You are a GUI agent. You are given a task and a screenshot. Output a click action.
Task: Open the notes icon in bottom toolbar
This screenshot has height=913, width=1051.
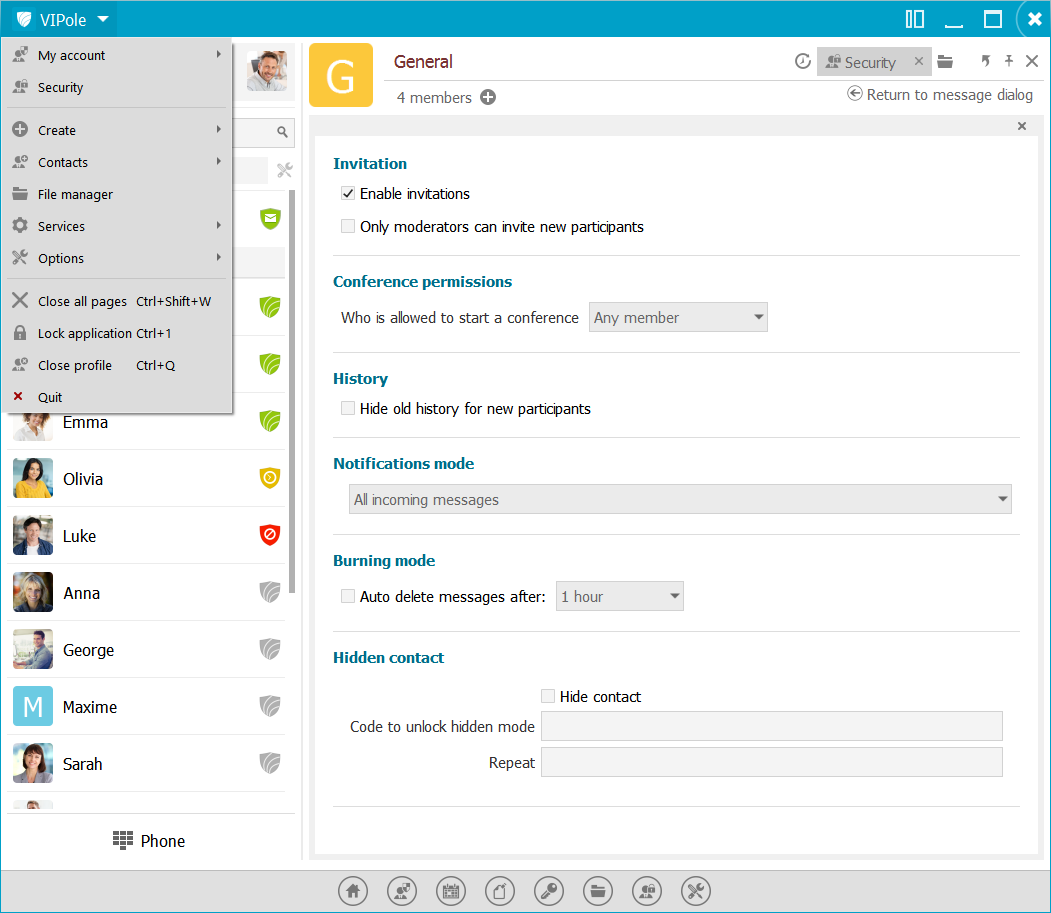pyautogui.click(x=499, y=891)
